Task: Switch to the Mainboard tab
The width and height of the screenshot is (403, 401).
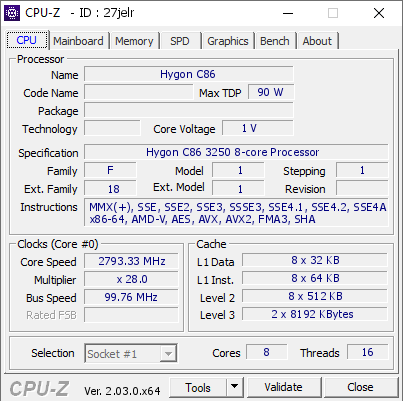Action: coord(78,41)
